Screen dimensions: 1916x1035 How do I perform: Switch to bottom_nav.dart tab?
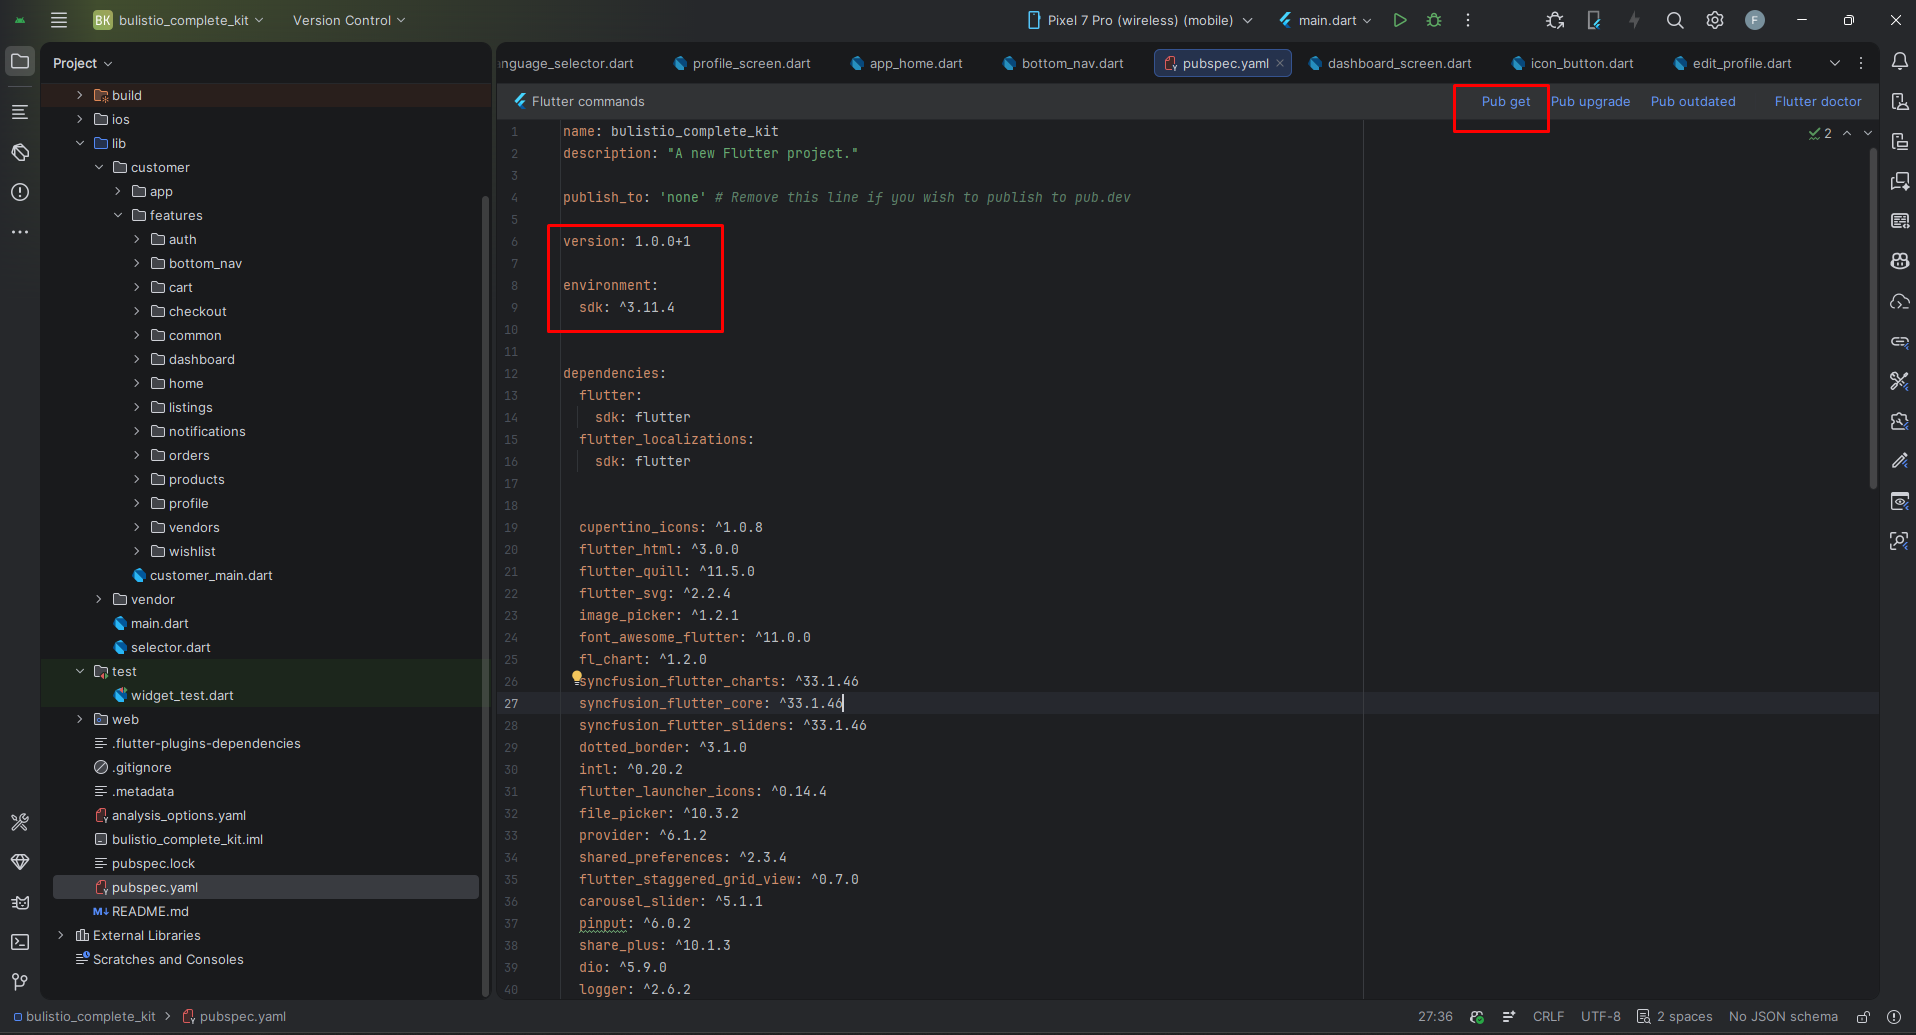pos(1063,63)
